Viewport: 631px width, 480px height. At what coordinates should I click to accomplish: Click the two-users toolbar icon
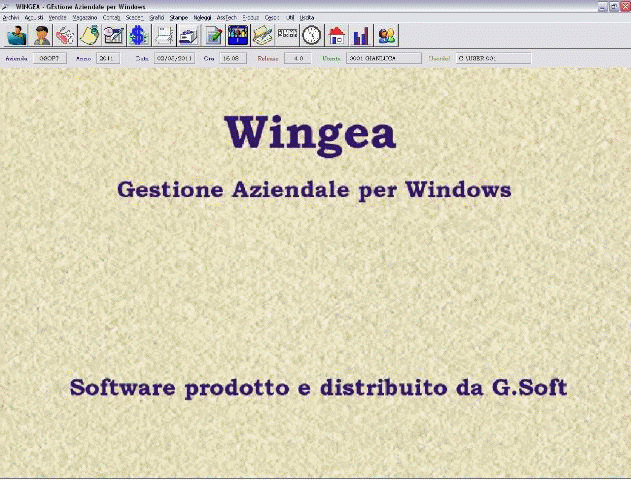coord(387,35)
